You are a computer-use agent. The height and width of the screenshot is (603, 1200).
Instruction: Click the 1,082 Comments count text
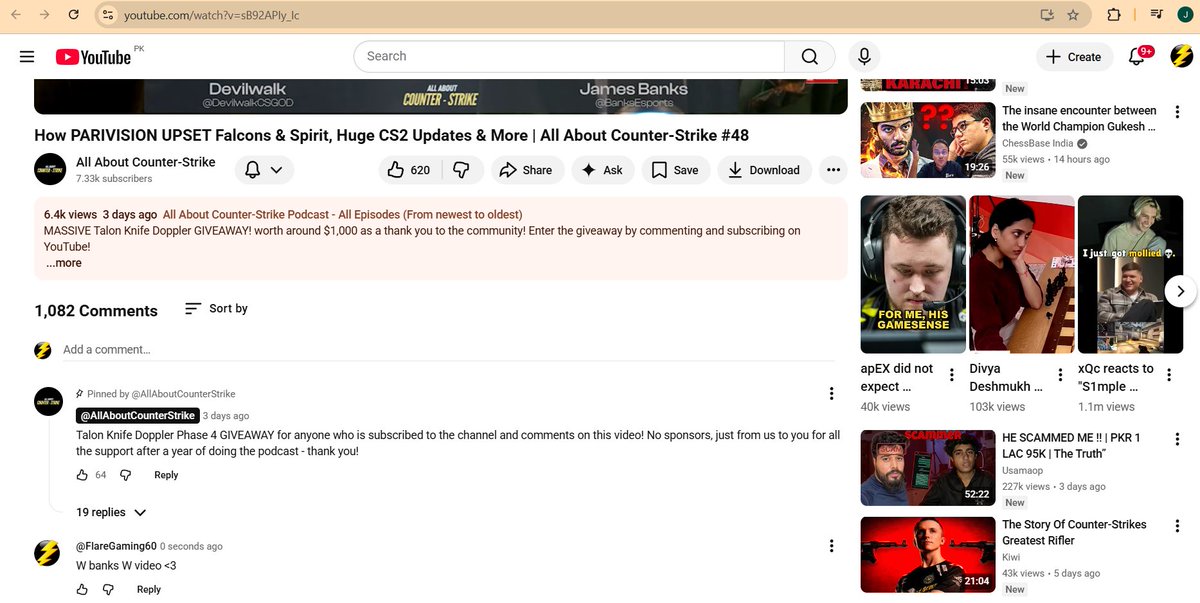pyautogui.click(x=96, y=311)
